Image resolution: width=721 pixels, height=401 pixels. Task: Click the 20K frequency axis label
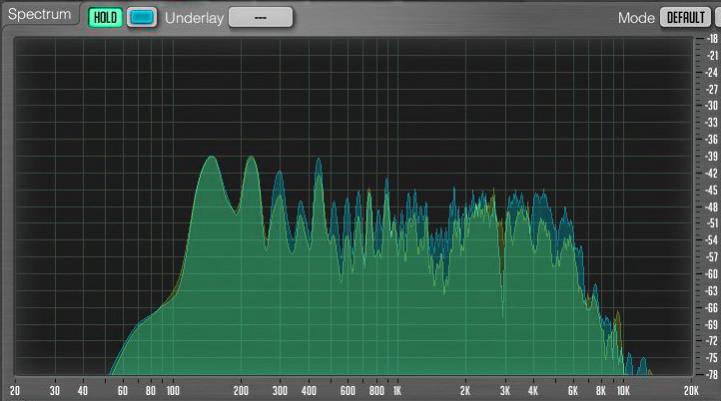(691, 391)
